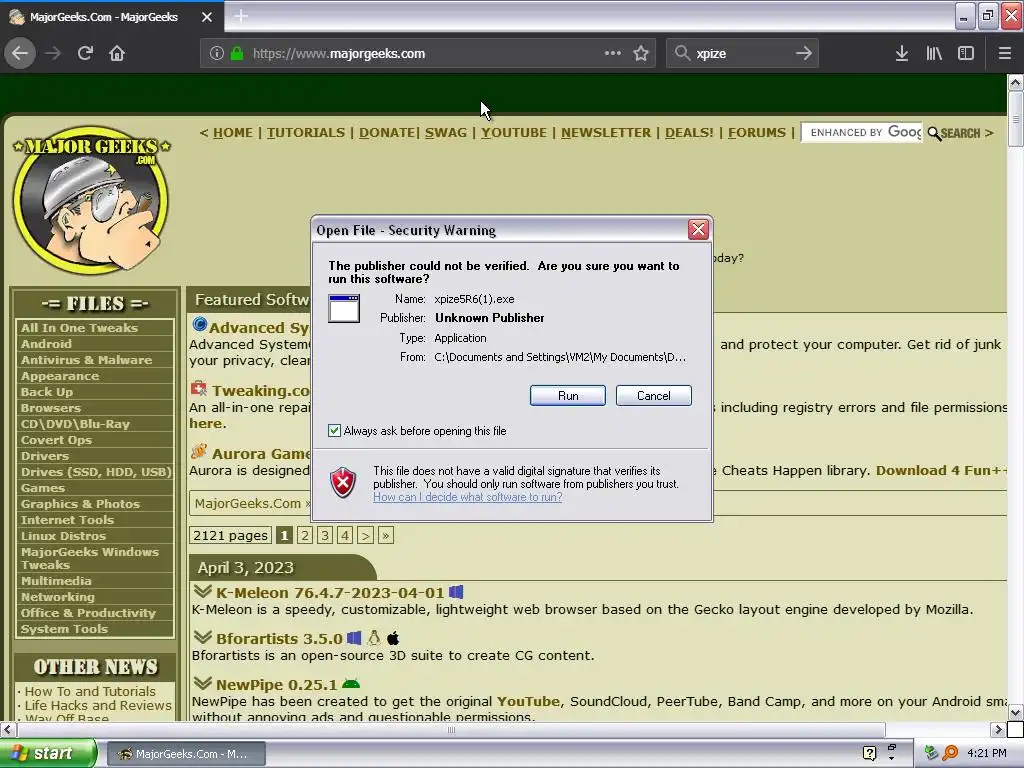This screenshot has height=768, width=1024.
Task: Click the green padlock security icon
Action: 237,54
